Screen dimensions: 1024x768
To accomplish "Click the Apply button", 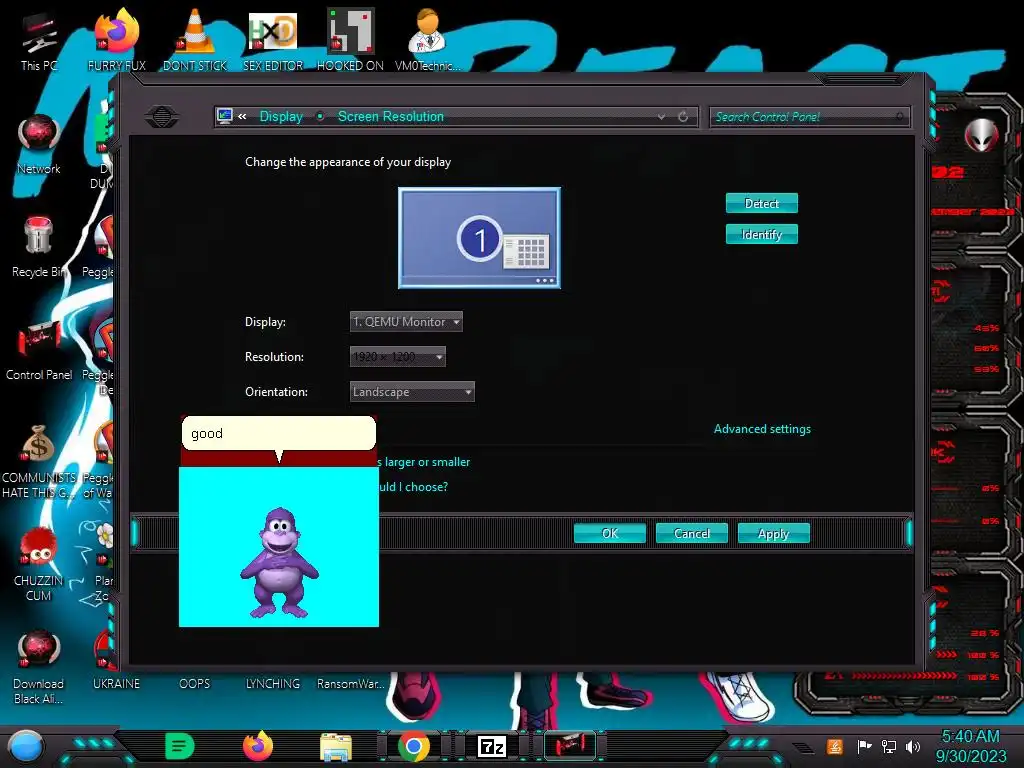I will pos(773,534).
